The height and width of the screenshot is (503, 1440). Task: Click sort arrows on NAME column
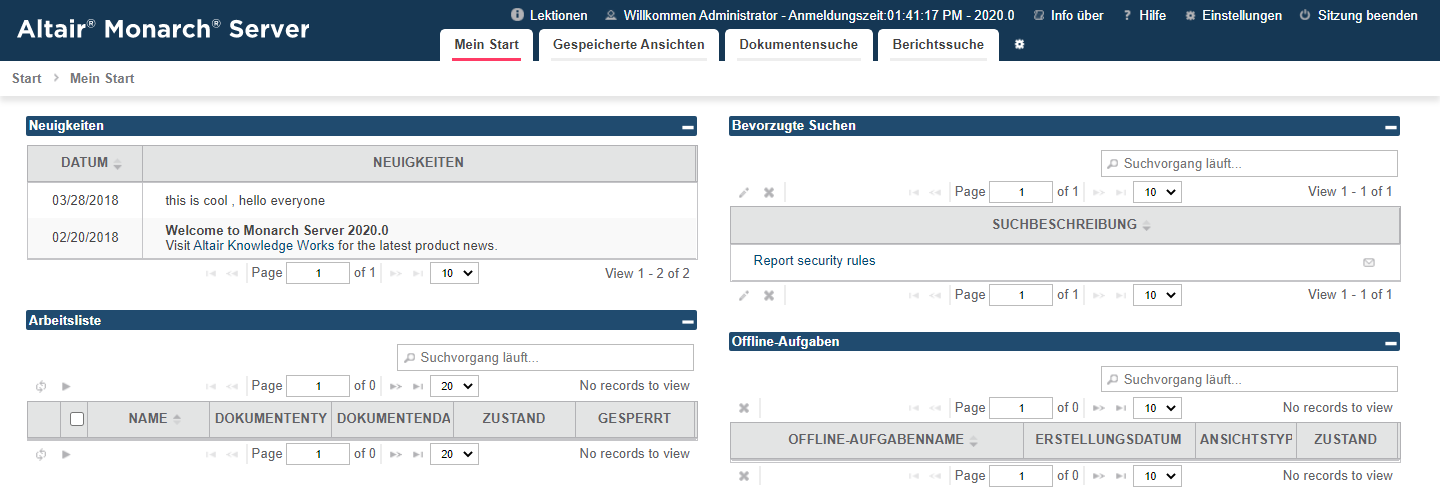[x=177, y=419]
